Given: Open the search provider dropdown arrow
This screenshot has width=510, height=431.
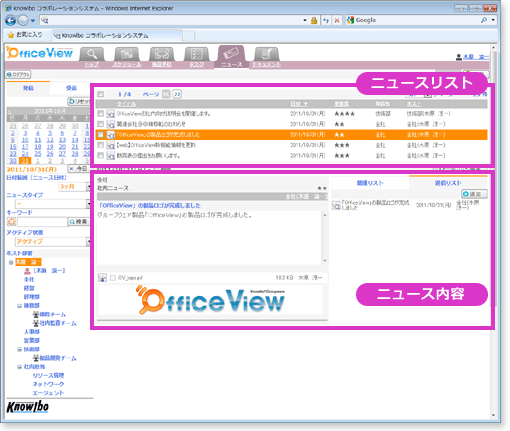Looking at the screenshot, I should tap(493, 20).
